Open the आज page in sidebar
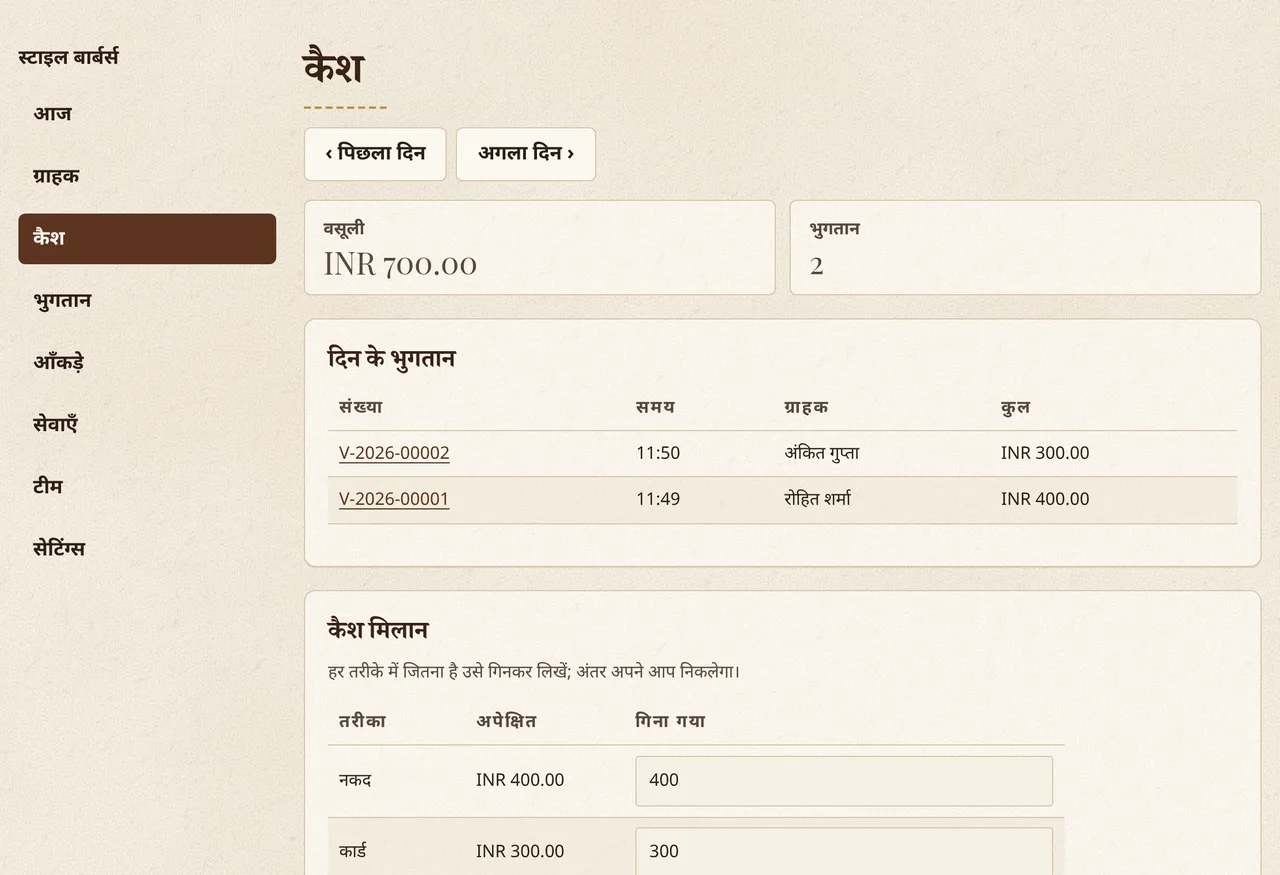Image resolution: width=1280 pixels, height=875 pixels. pyautogui.click(x=147, y=114)
